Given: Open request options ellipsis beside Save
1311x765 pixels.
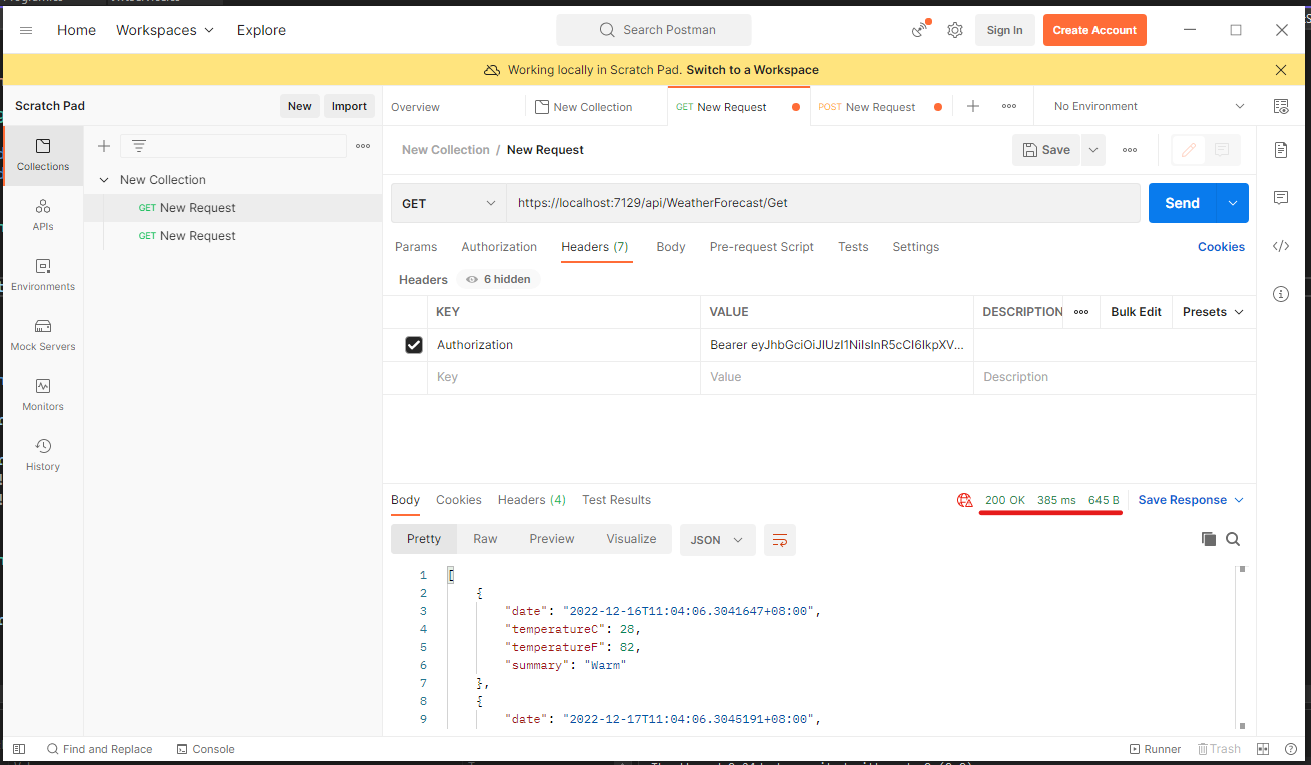Looking at the screenshot, I should tap(1130, 150).
